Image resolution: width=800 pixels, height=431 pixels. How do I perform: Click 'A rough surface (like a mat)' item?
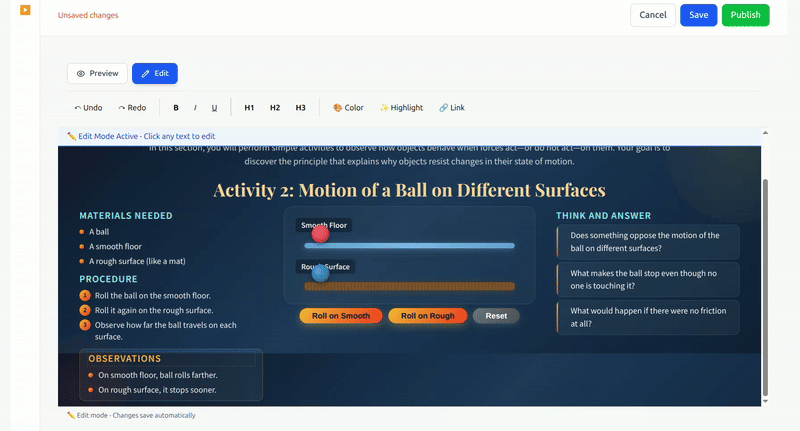(x=137, y=261)
